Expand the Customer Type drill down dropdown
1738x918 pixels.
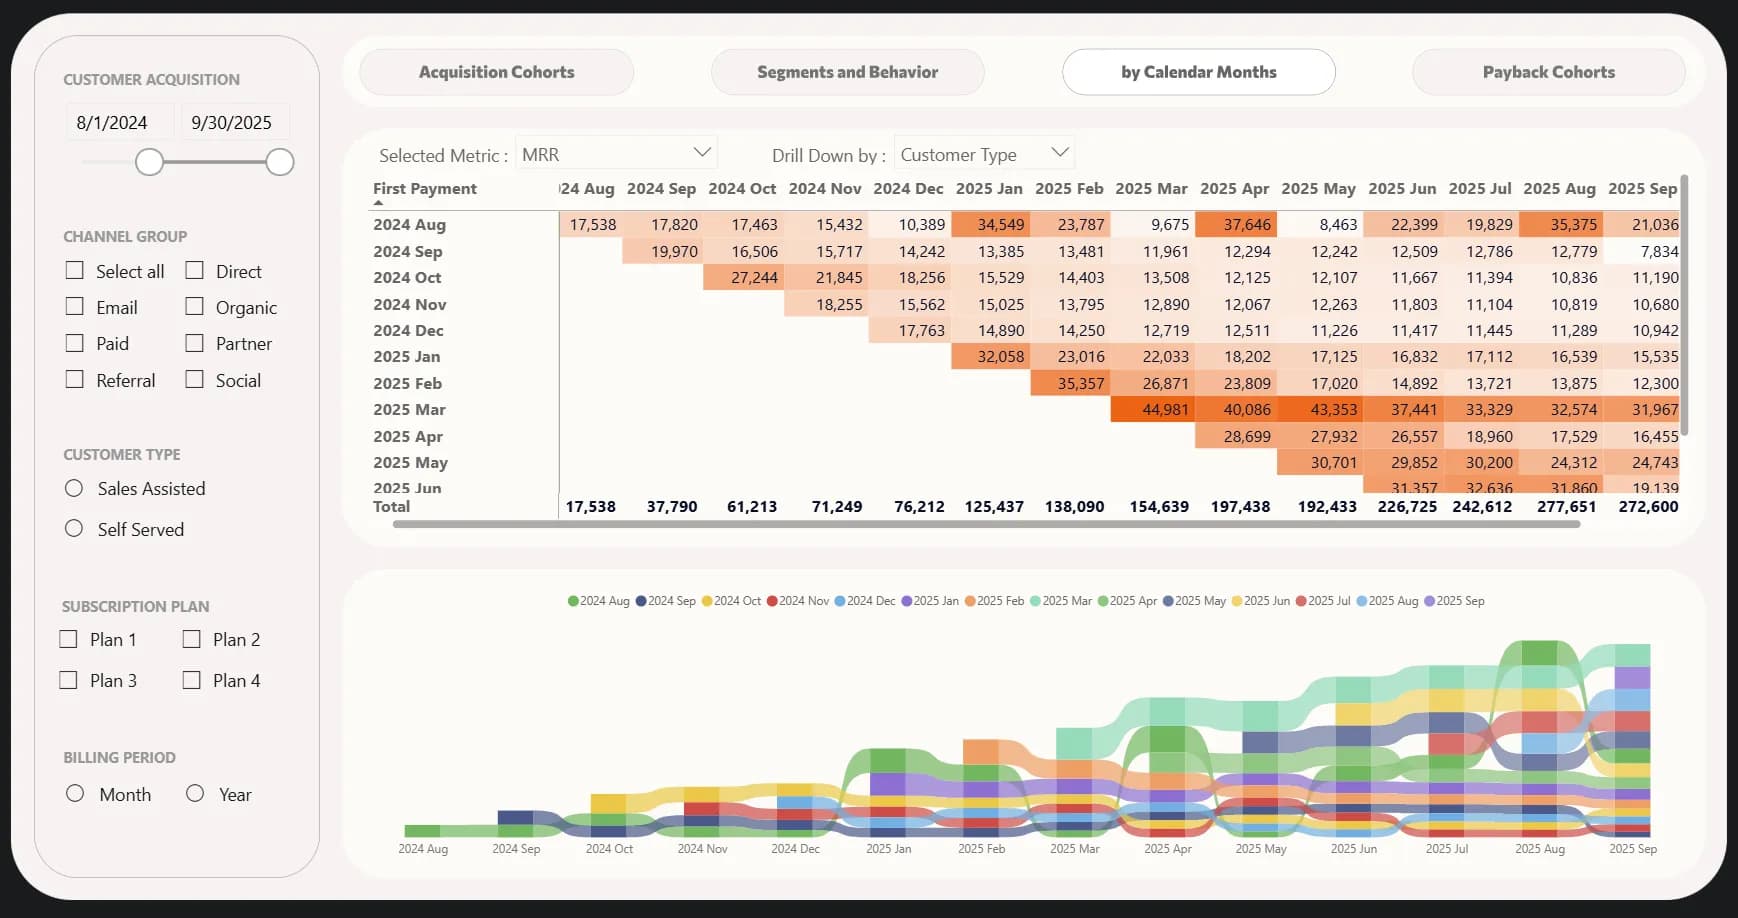(x=984, y=154)
